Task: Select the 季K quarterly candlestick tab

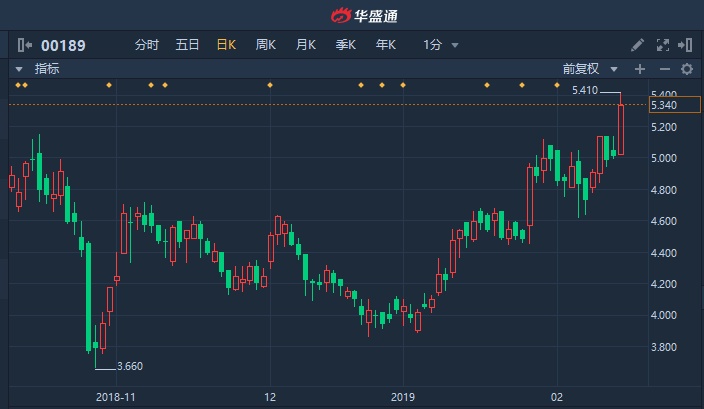Action: [346, 45]
